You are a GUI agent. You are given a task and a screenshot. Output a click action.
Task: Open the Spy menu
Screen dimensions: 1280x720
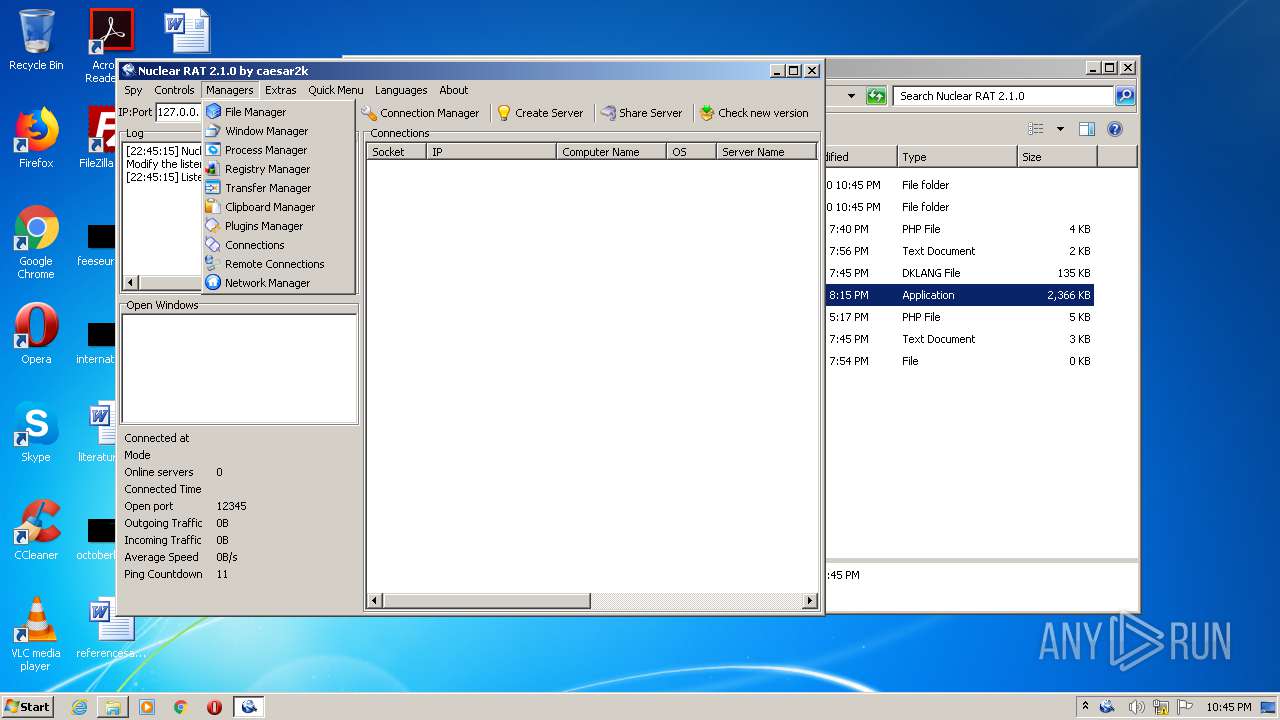[x=133, y=90]
